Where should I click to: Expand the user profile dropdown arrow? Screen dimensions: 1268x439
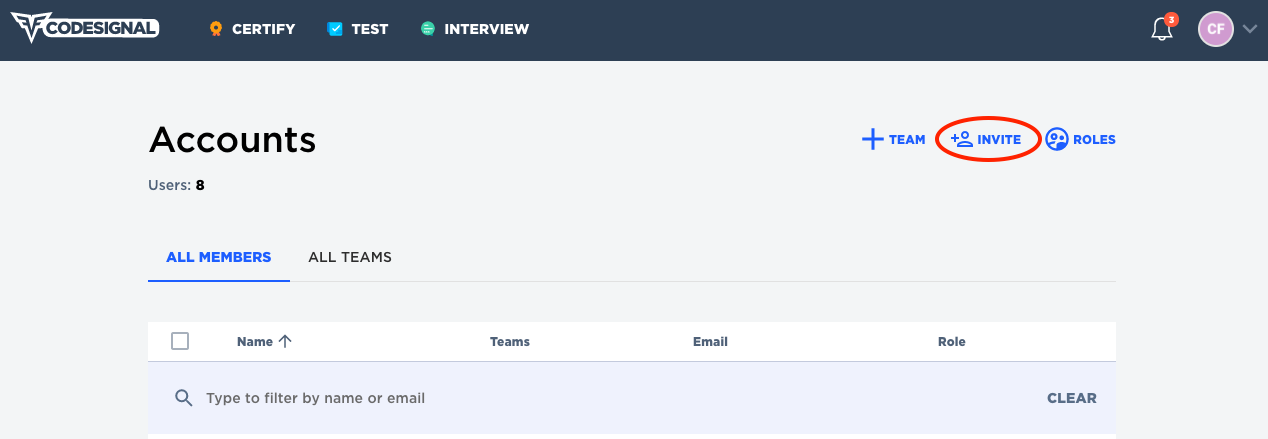click(1249, 30)
